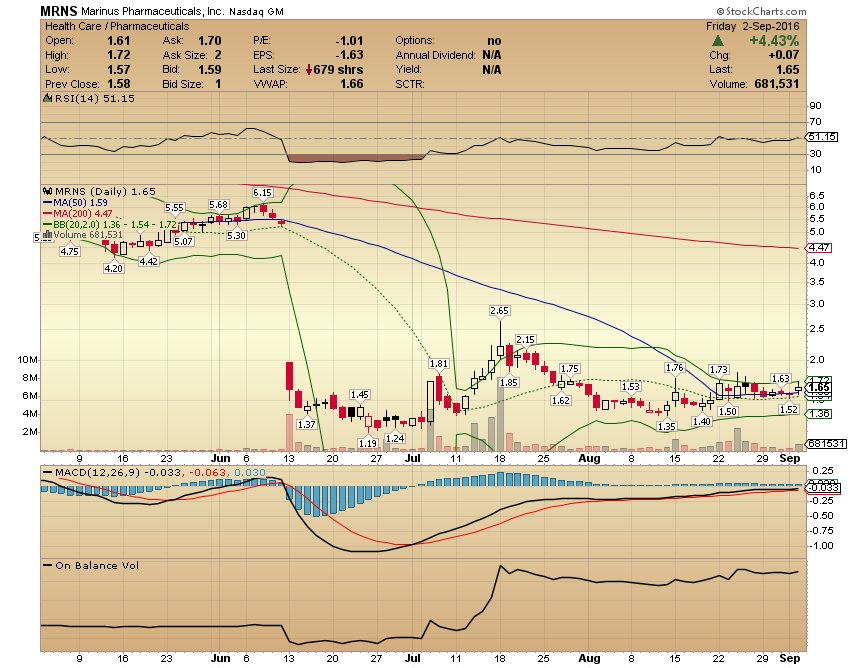Click the 1.19 low price label
This screenshot has height=668, width=850.
tap(368, 444)
